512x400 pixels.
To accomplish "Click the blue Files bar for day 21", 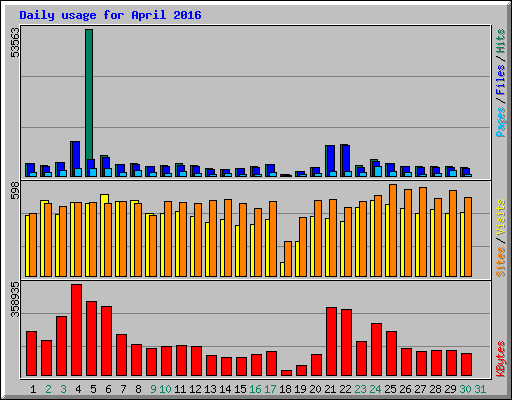I will [x=331, y=159].
